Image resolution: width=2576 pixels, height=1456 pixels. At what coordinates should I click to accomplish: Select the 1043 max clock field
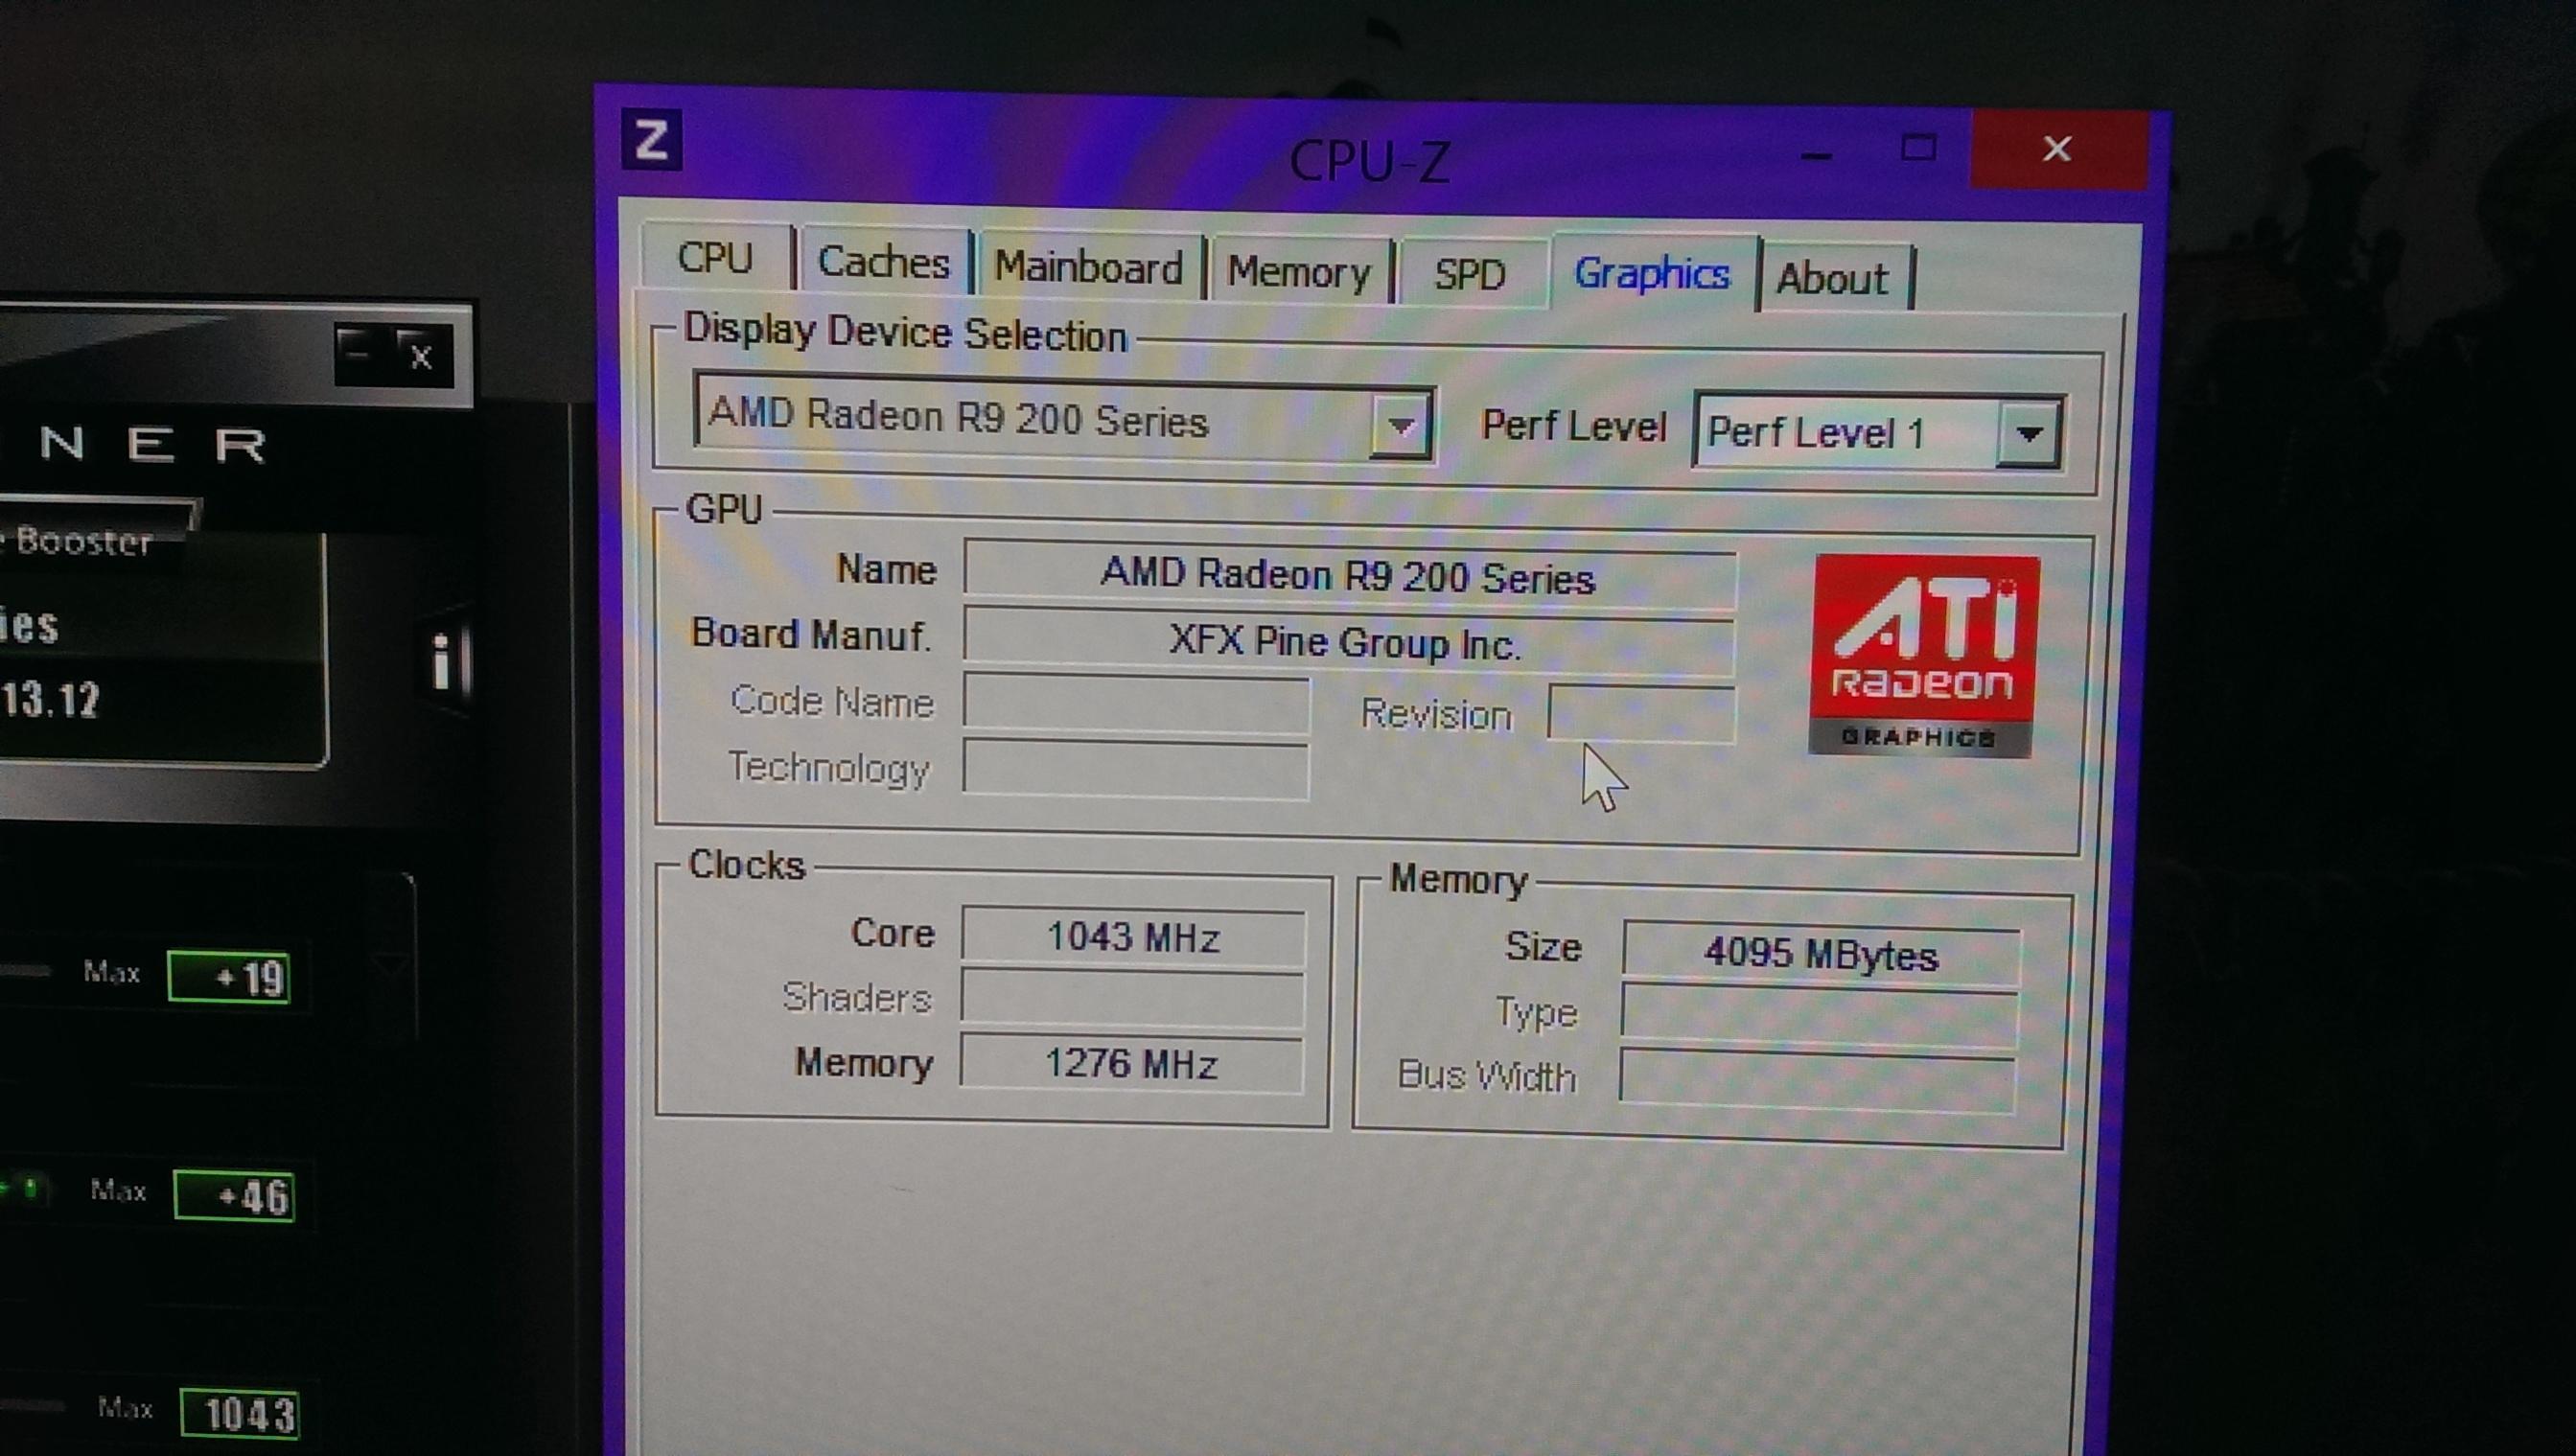[240, 1413]
